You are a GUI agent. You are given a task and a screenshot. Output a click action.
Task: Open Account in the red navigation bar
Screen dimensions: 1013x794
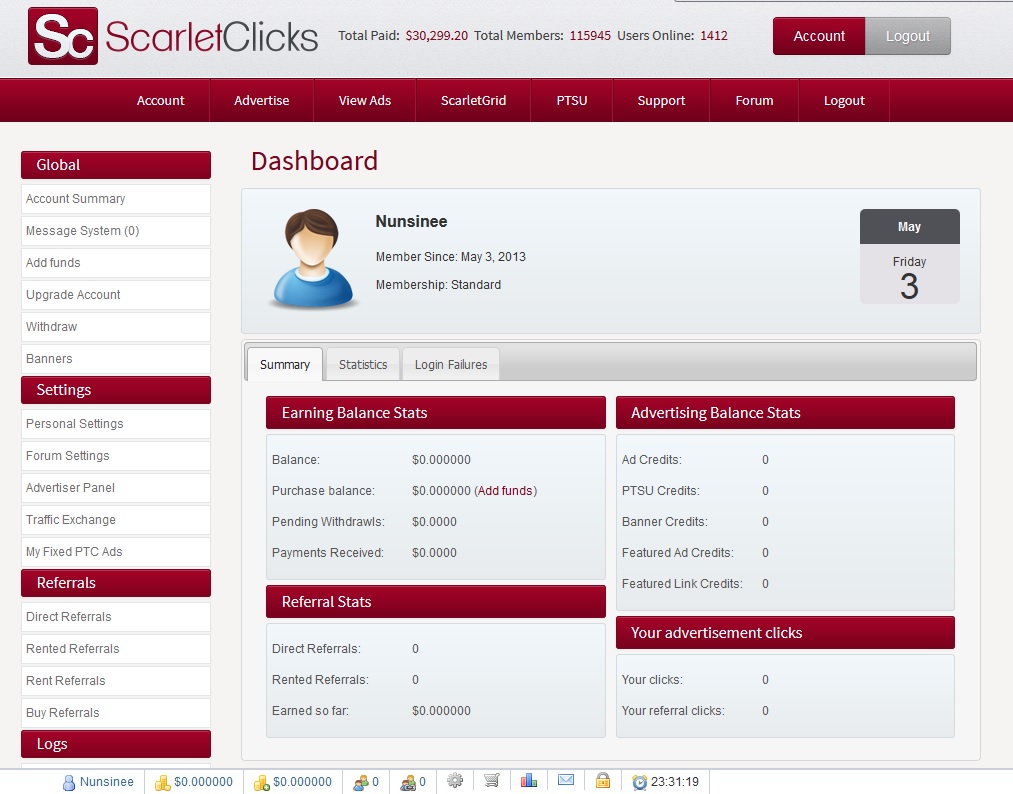(x=160, y=101)
